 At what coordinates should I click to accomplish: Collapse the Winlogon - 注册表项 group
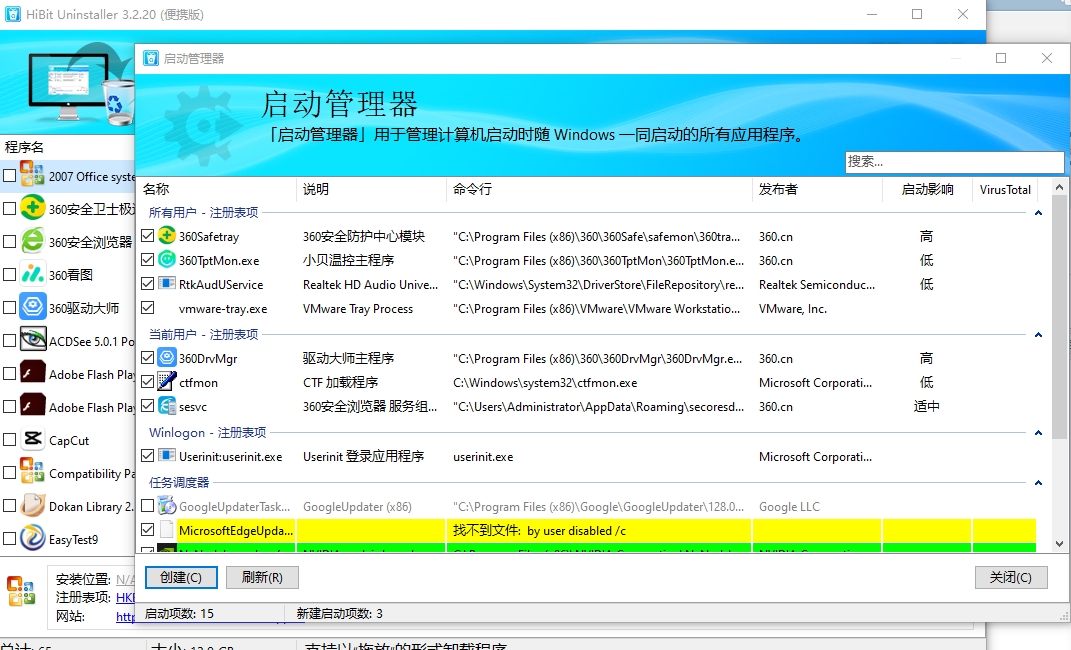click(x=1038, y=433)
